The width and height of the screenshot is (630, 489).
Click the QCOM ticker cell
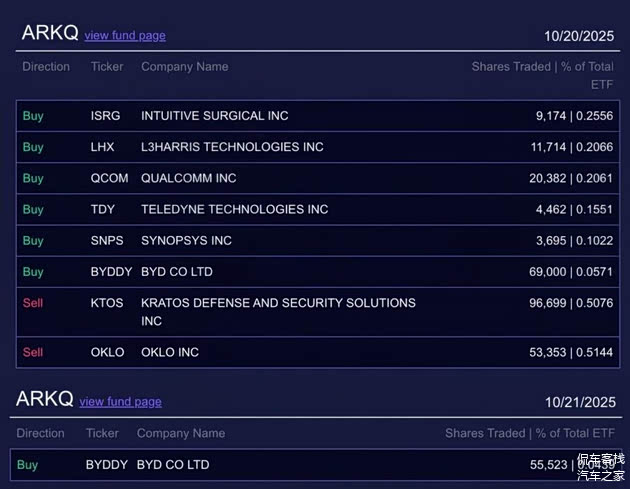pos(109,178)
